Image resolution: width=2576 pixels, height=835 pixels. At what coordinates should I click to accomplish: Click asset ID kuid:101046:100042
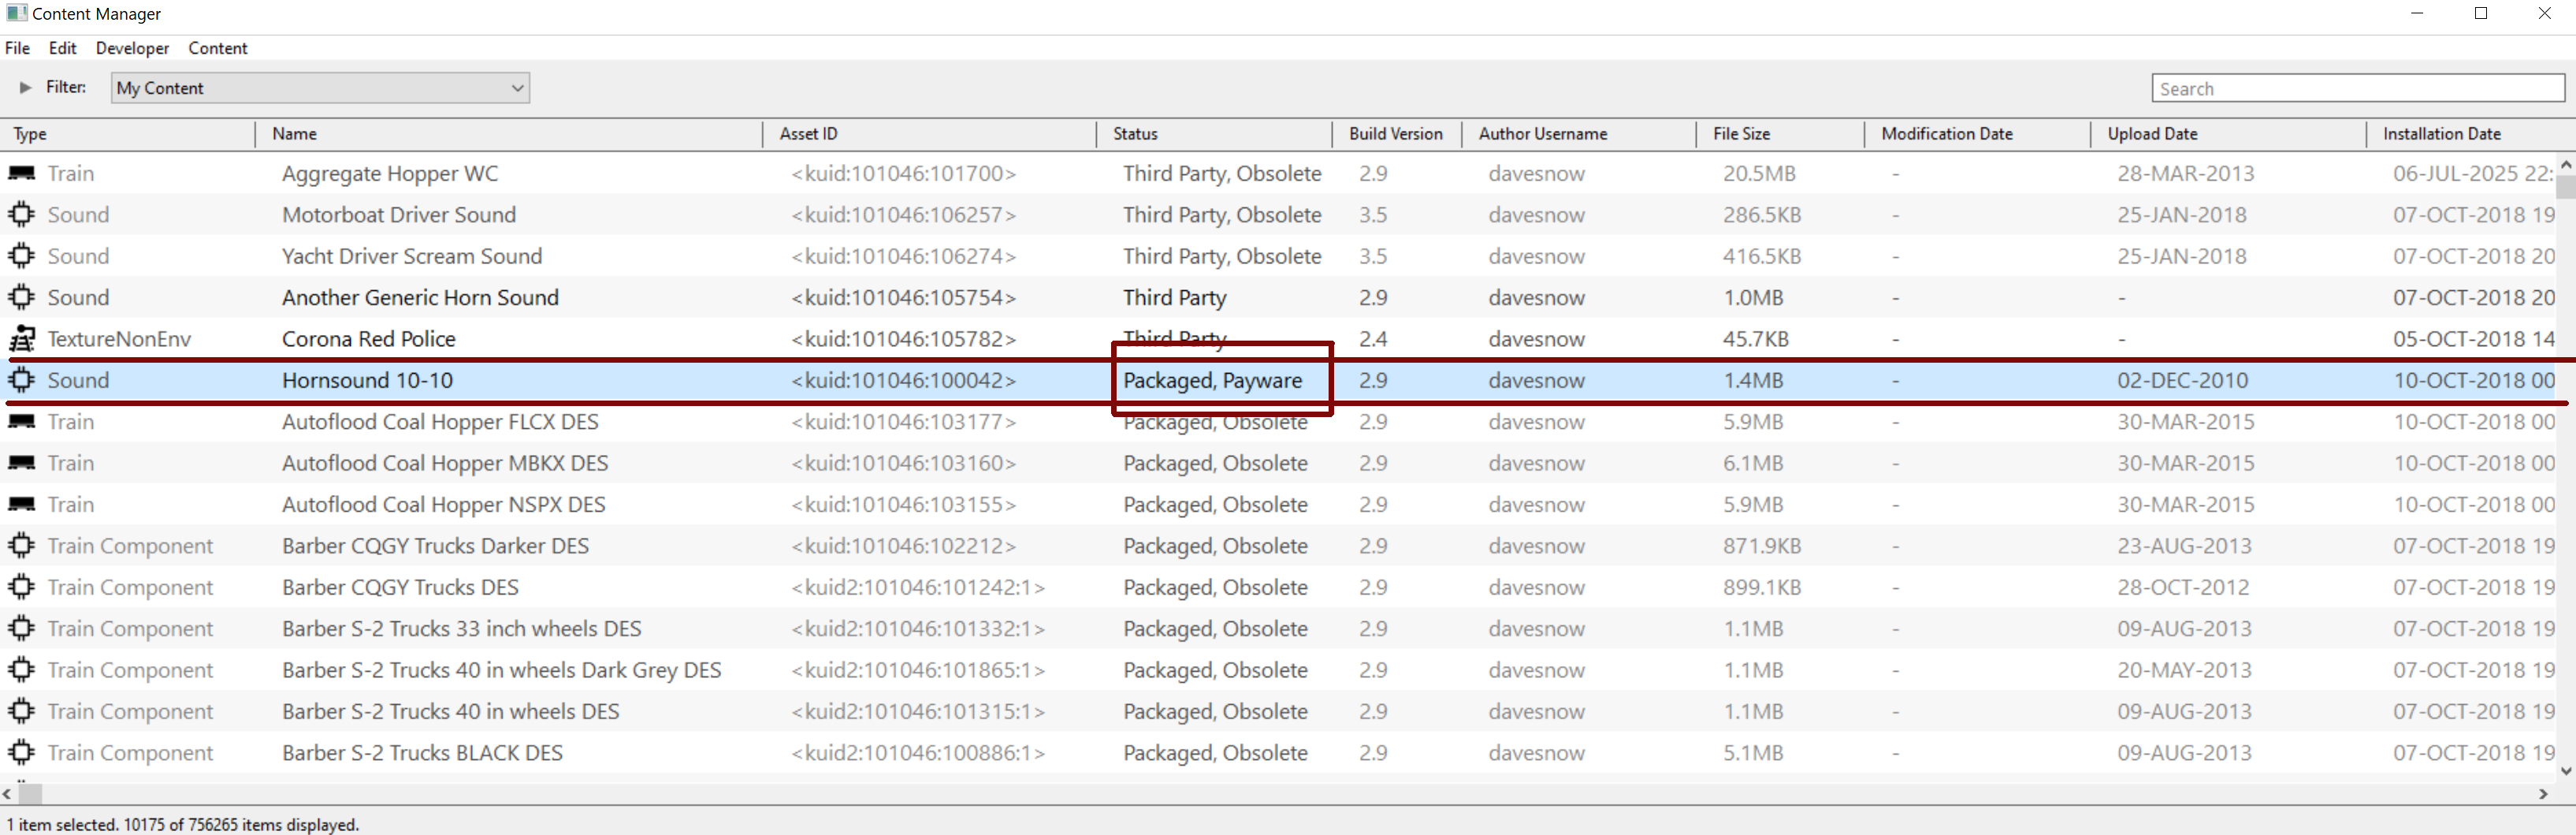point(904,380)
